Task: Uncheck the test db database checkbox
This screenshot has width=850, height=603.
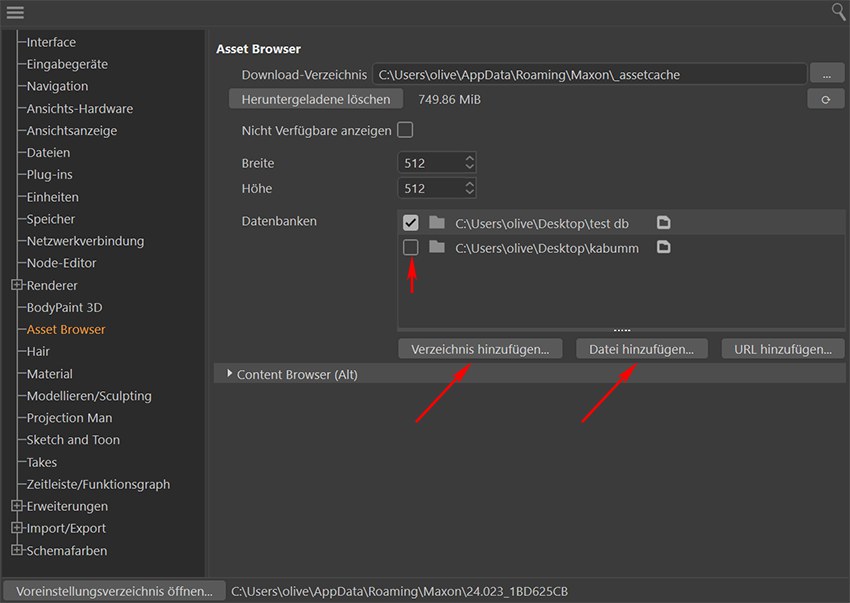Action: pos(410,222)
